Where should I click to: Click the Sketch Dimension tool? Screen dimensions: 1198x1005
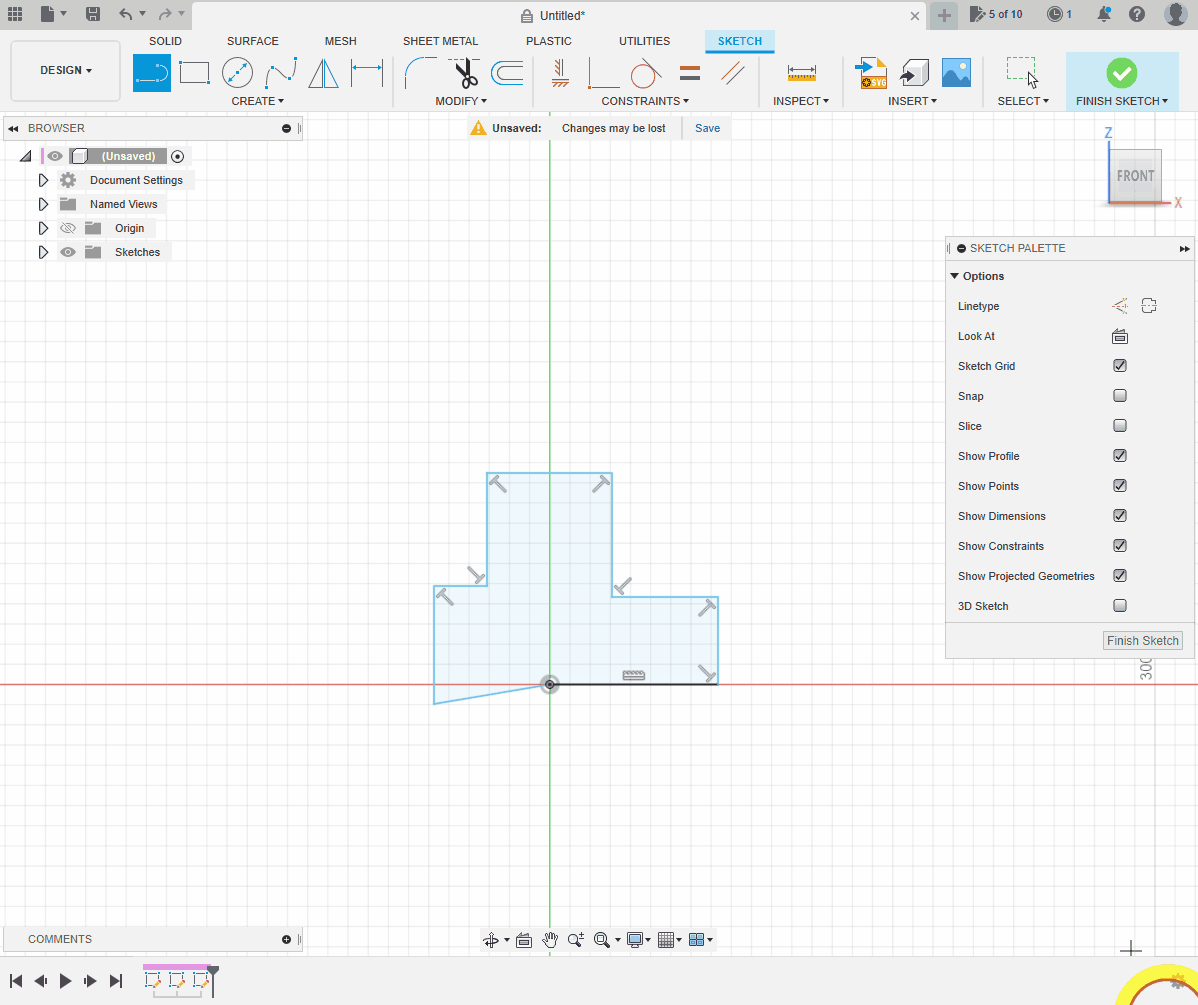[367, 73]
